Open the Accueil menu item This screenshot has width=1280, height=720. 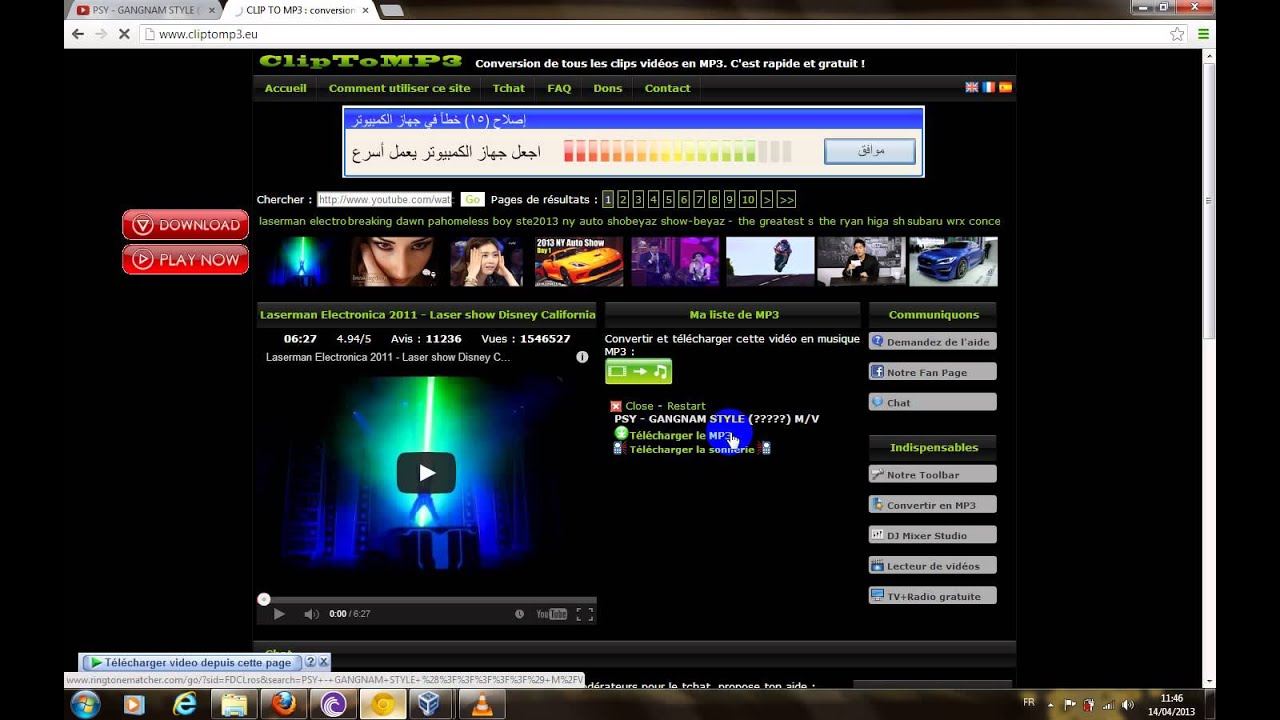285,88
